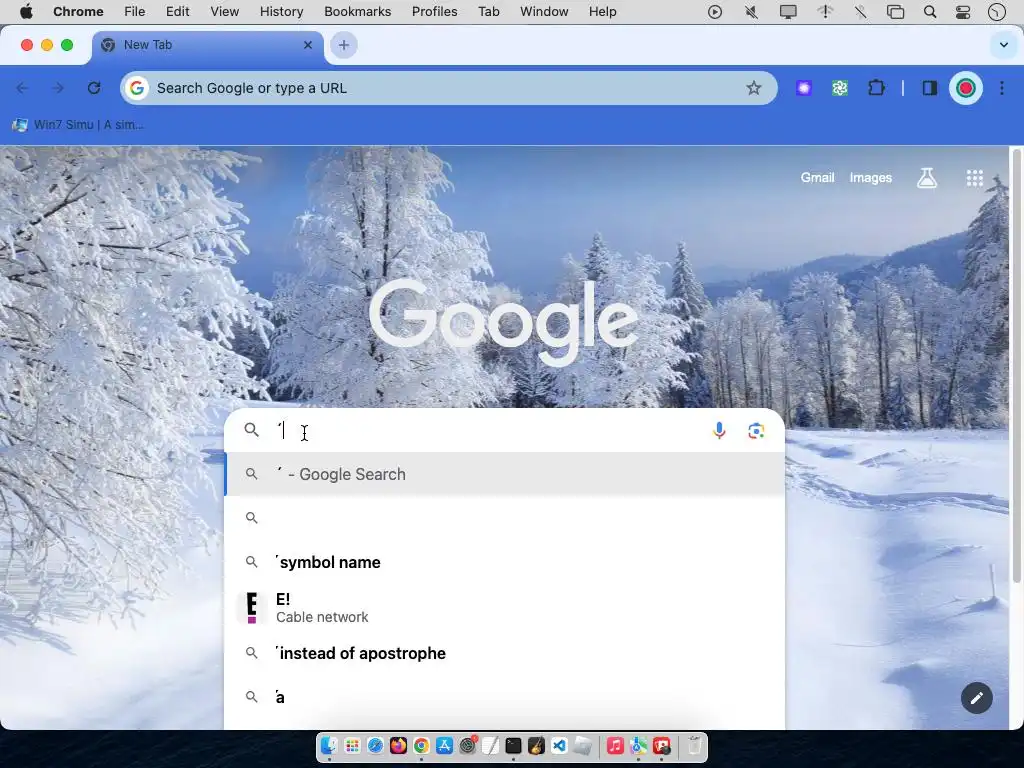Viewport: 1024px width, 768px height.
Task: Open the Win7 Simu bookmark
Action: pos(78,125)
